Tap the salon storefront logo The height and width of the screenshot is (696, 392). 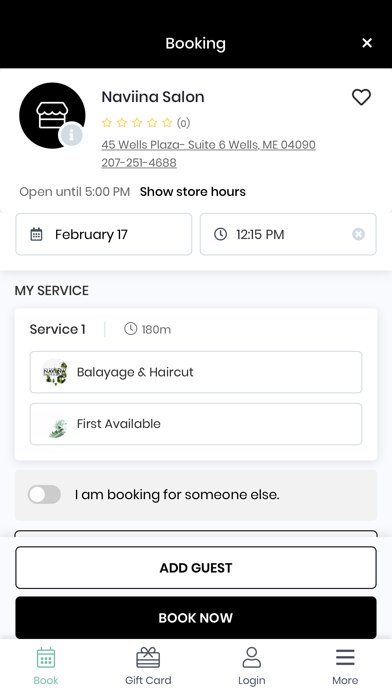click(52, 115)
